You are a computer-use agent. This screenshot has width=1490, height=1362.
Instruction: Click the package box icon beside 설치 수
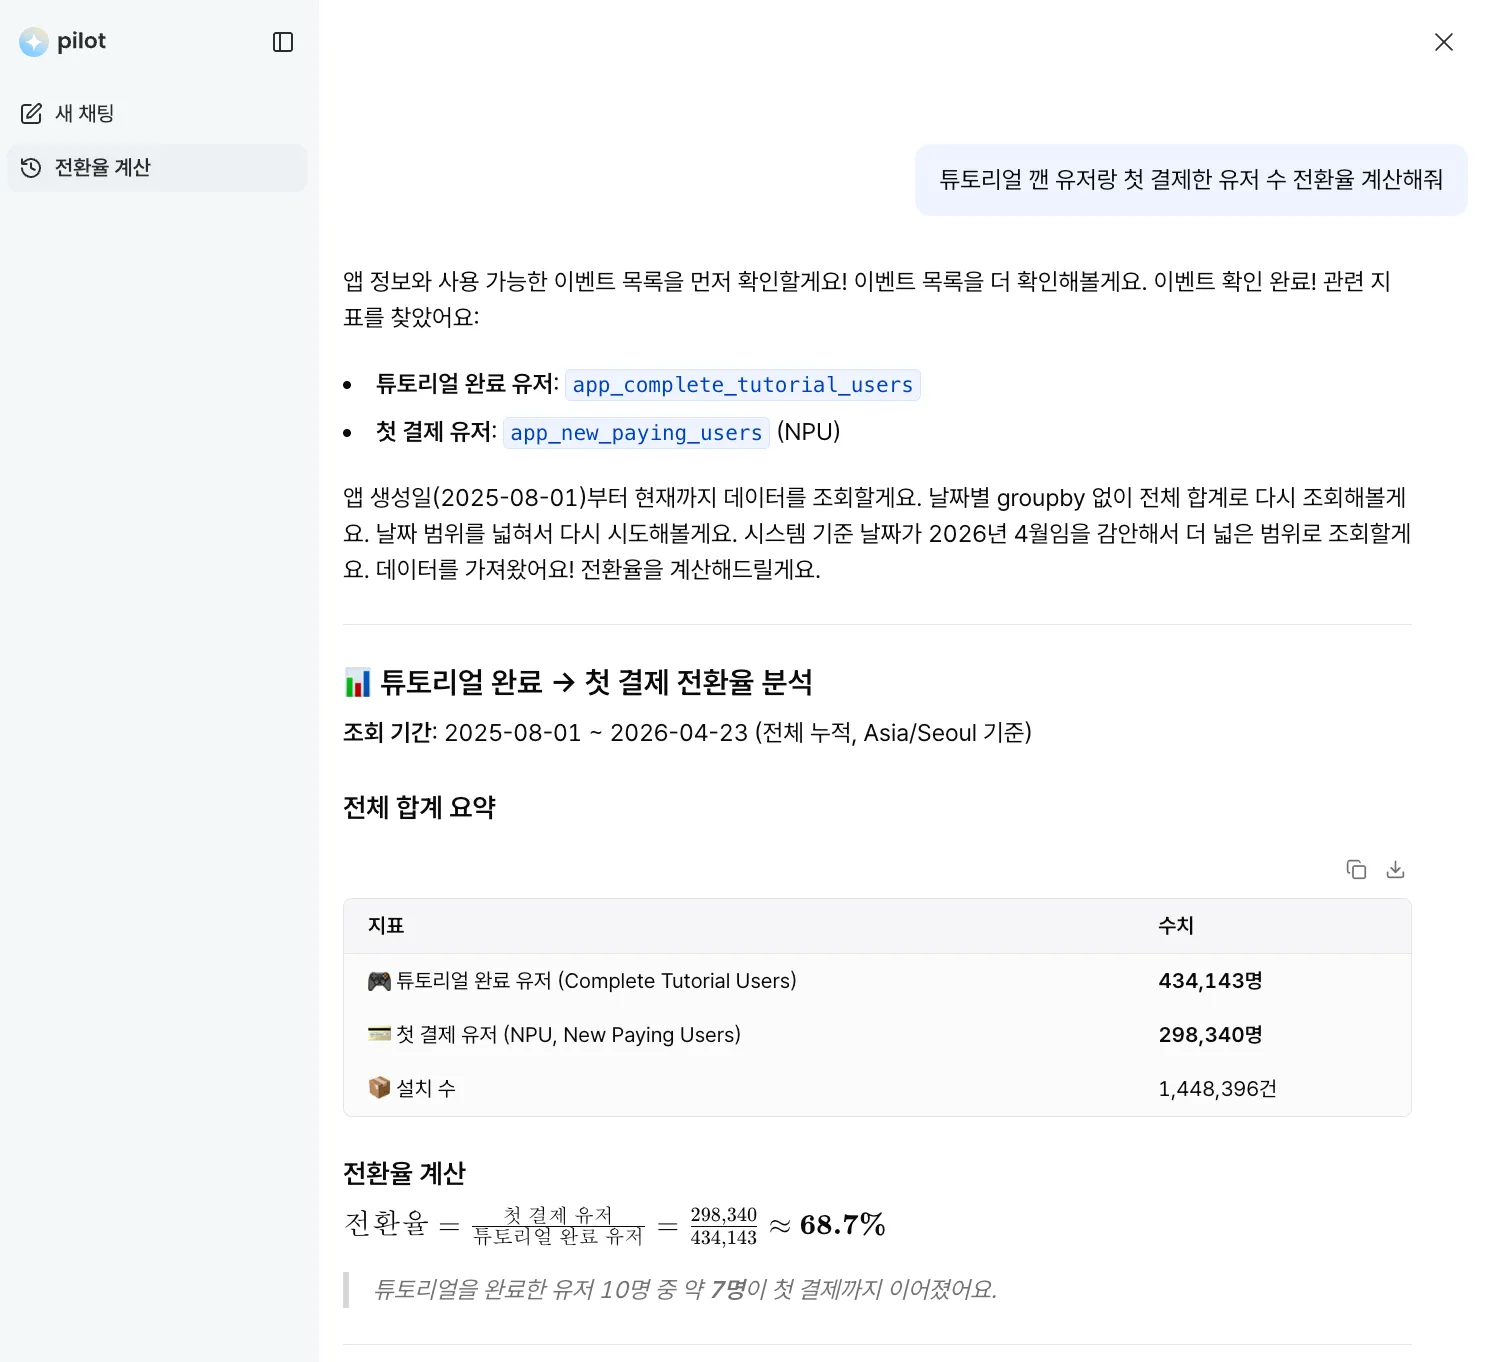coord(379,1088)
